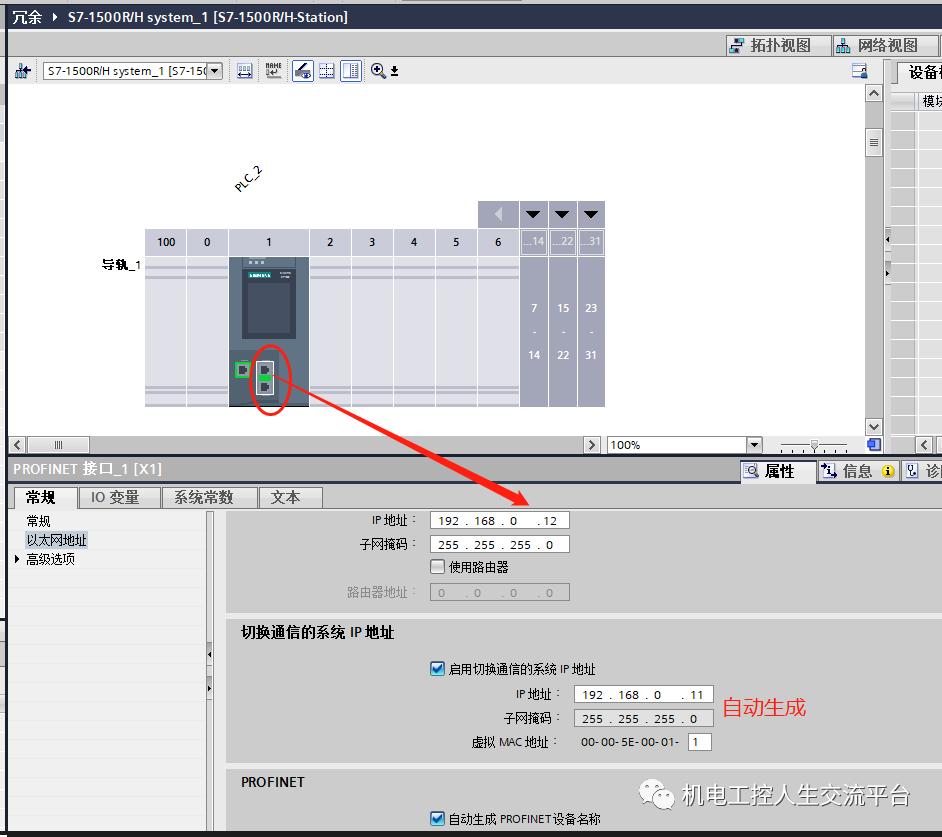
Task: Uncheck the 使用路由器 checkbox
Action: point(437,567)
